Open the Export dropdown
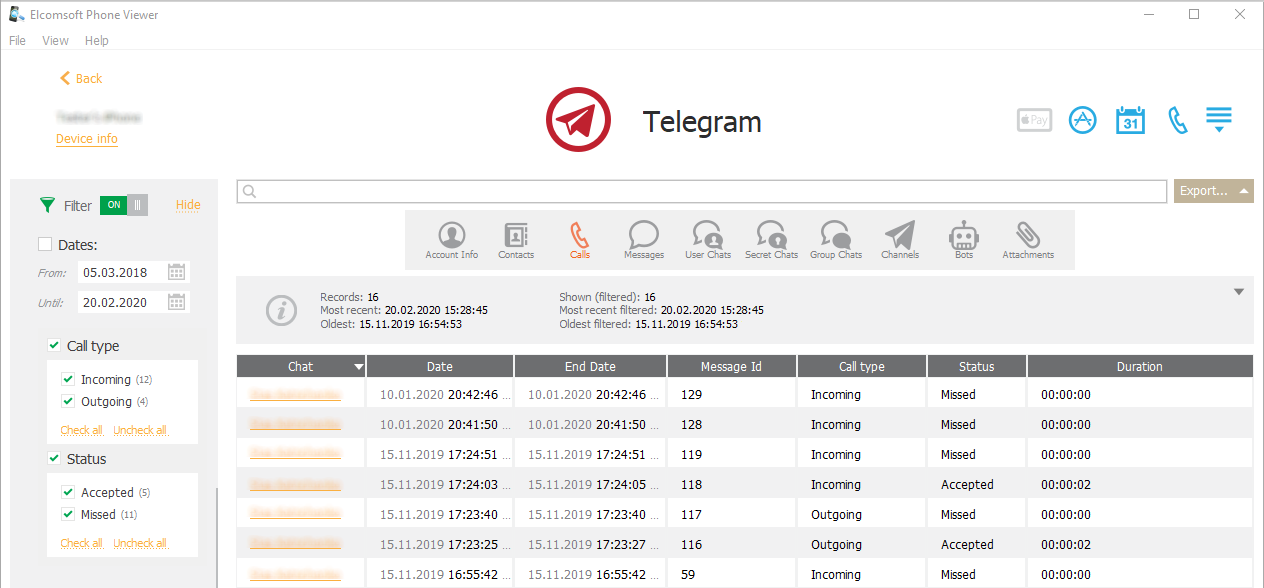 point(1213,191)
